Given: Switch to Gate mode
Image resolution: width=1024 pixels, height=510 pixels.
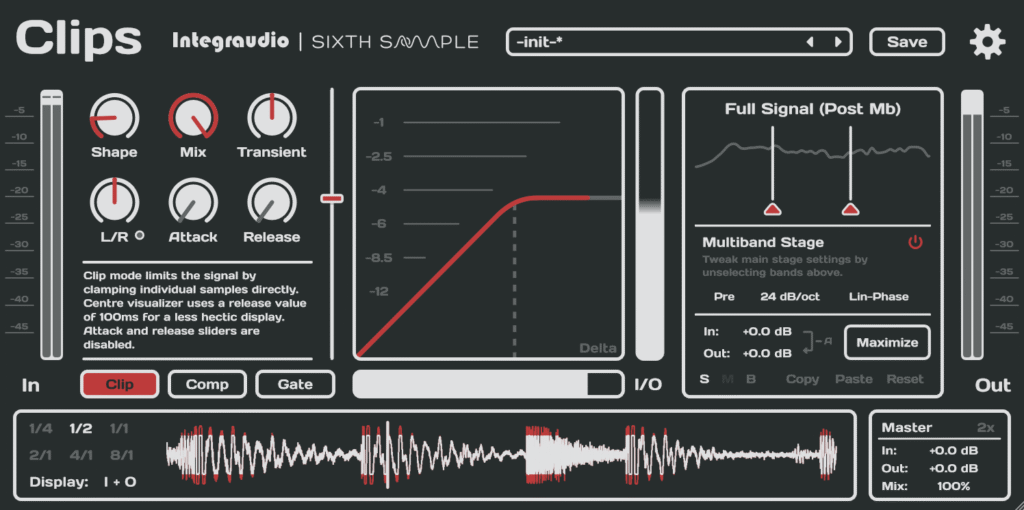Looking at the screenshot, I should click(295, 384).
